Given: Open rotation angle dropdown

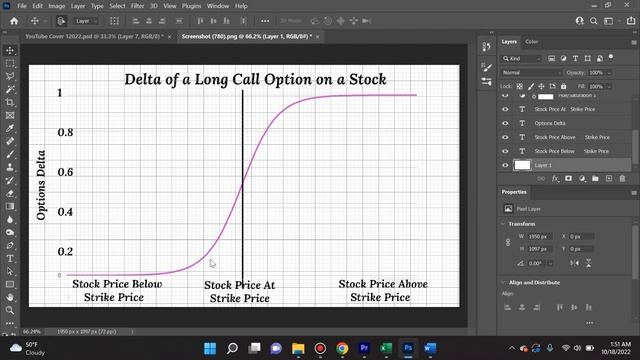Looking at the screenshot, I should tap(550, 263).
